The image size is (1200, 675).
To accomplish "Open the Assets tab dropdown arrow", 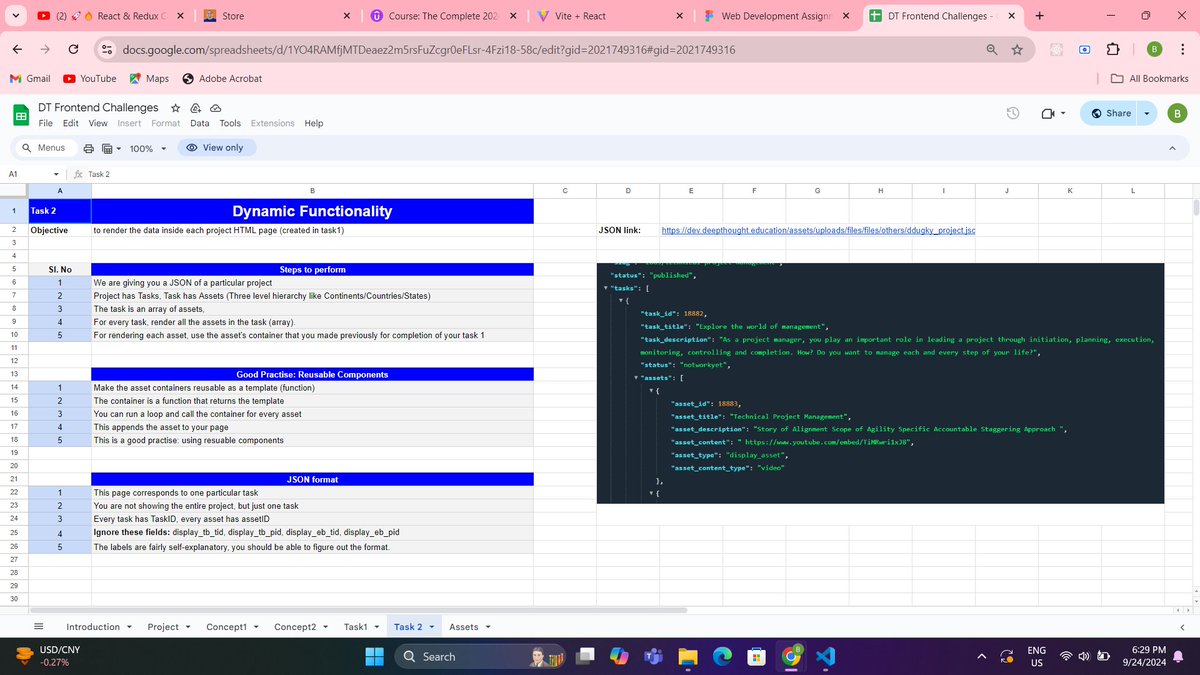I will click(488, 628).
